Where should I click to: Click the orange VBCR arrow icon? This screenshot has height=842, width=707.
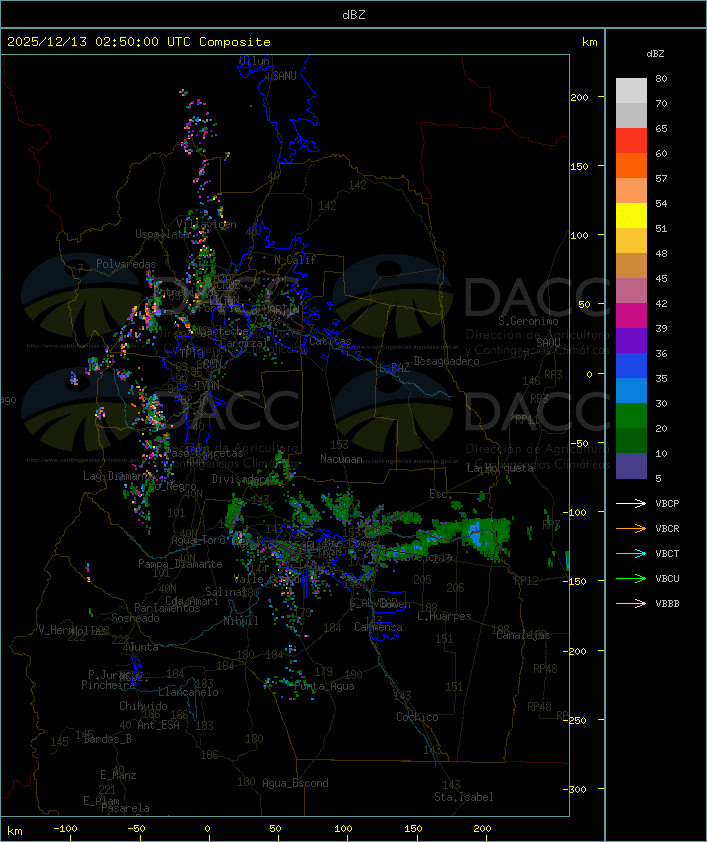[631, 528]
